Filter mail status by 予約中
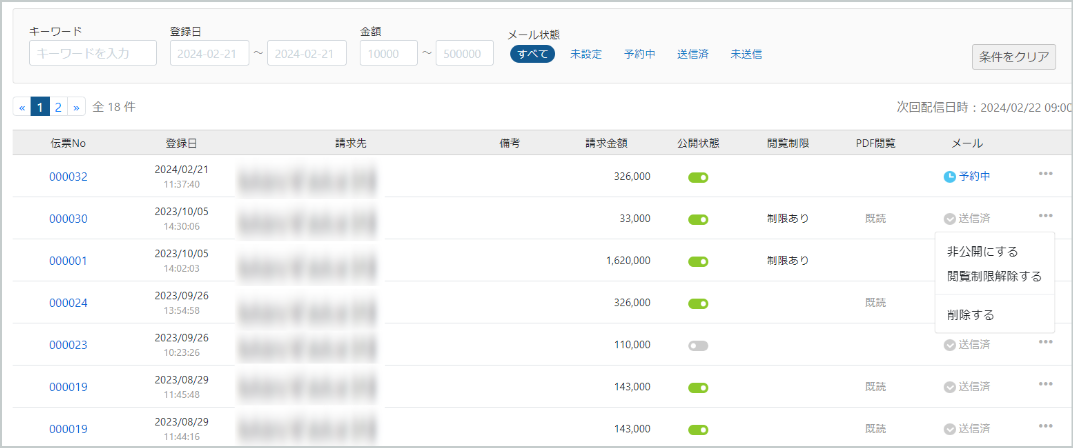Image resolution: width=1073 pixels, height=448 pixels. (640, 54)
